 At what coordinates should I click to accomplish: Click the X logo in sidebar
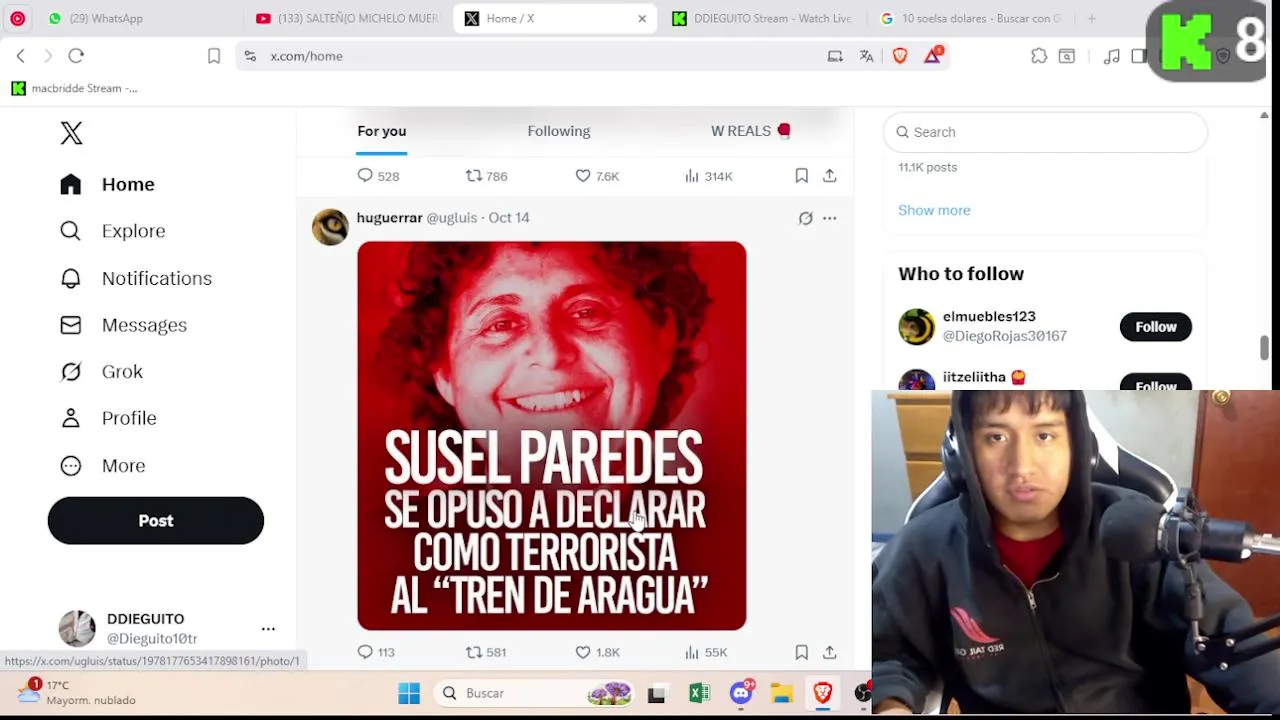(71, 133)
